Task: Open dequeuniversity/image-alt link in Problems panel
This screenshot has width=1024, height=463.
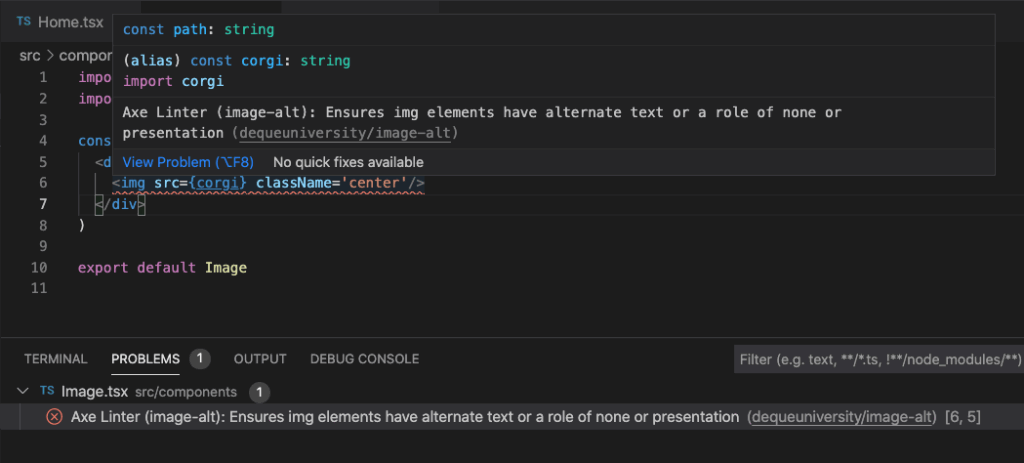Action: coord(842,417)
